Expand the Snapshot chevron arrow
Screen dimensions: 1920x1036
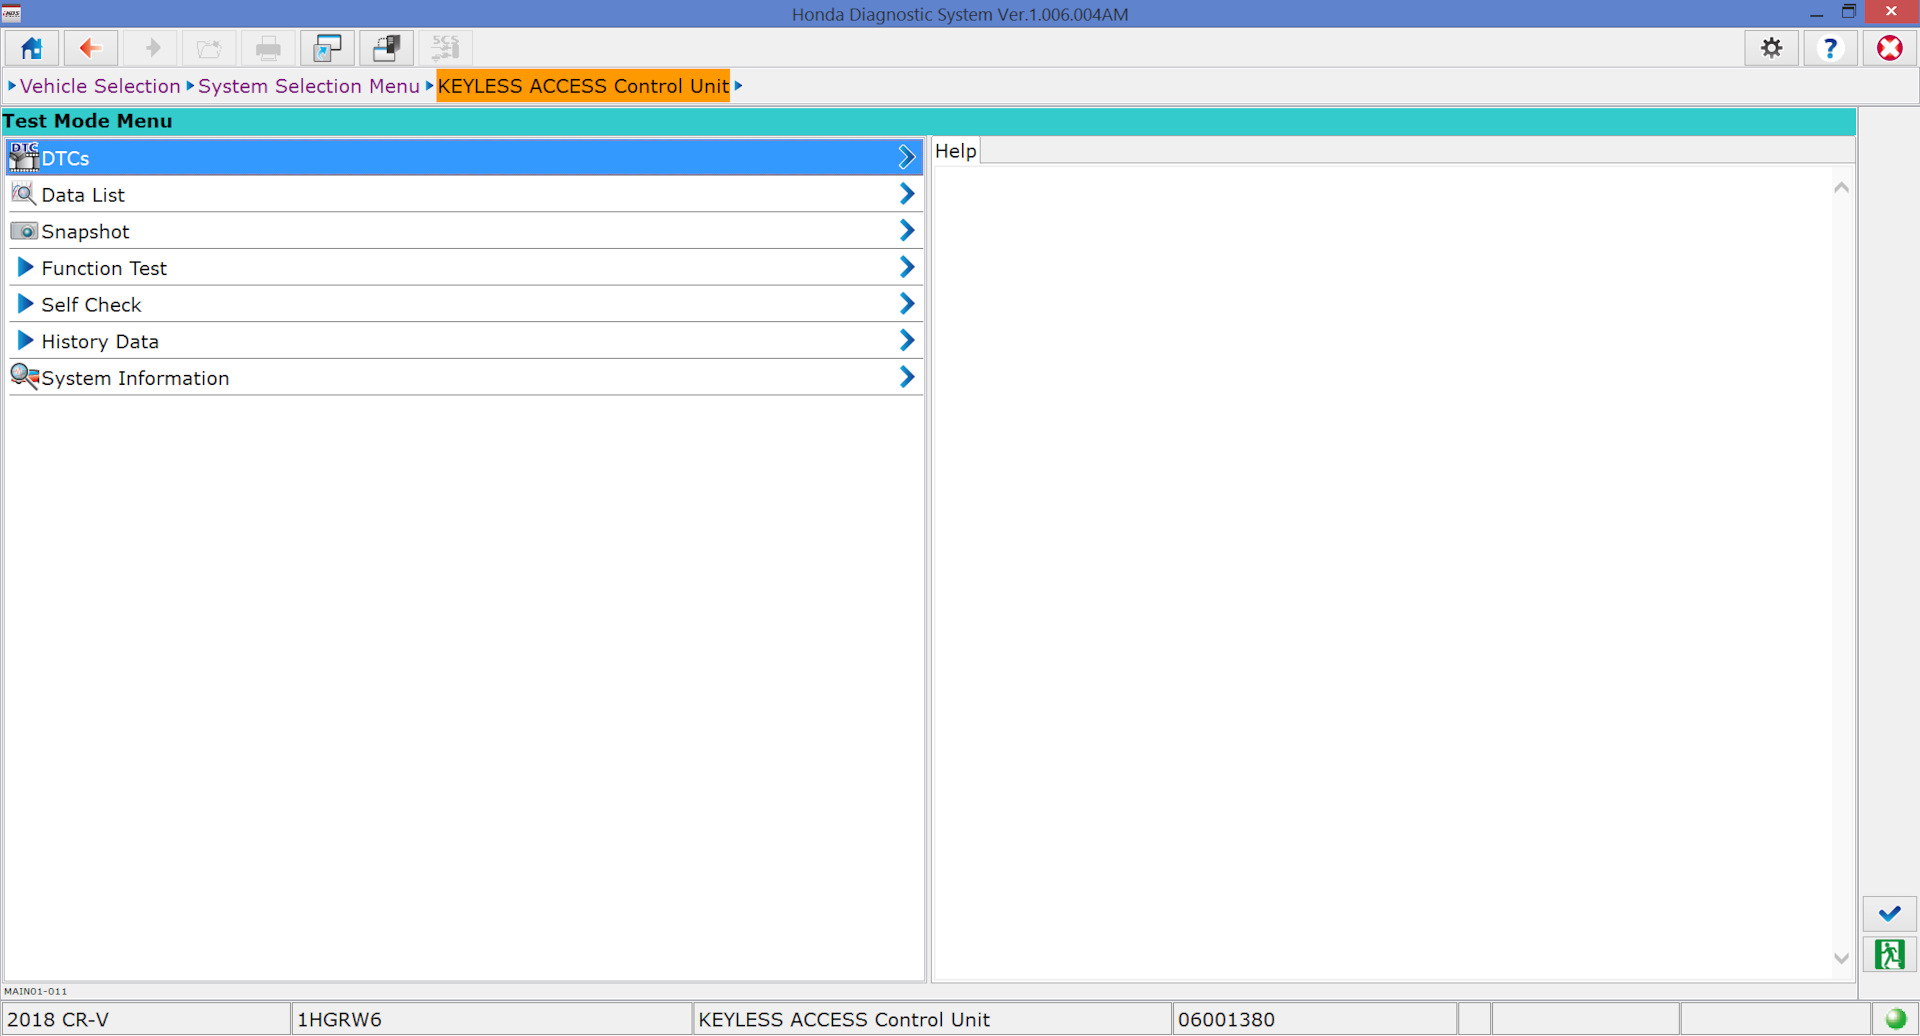point(906,231)
